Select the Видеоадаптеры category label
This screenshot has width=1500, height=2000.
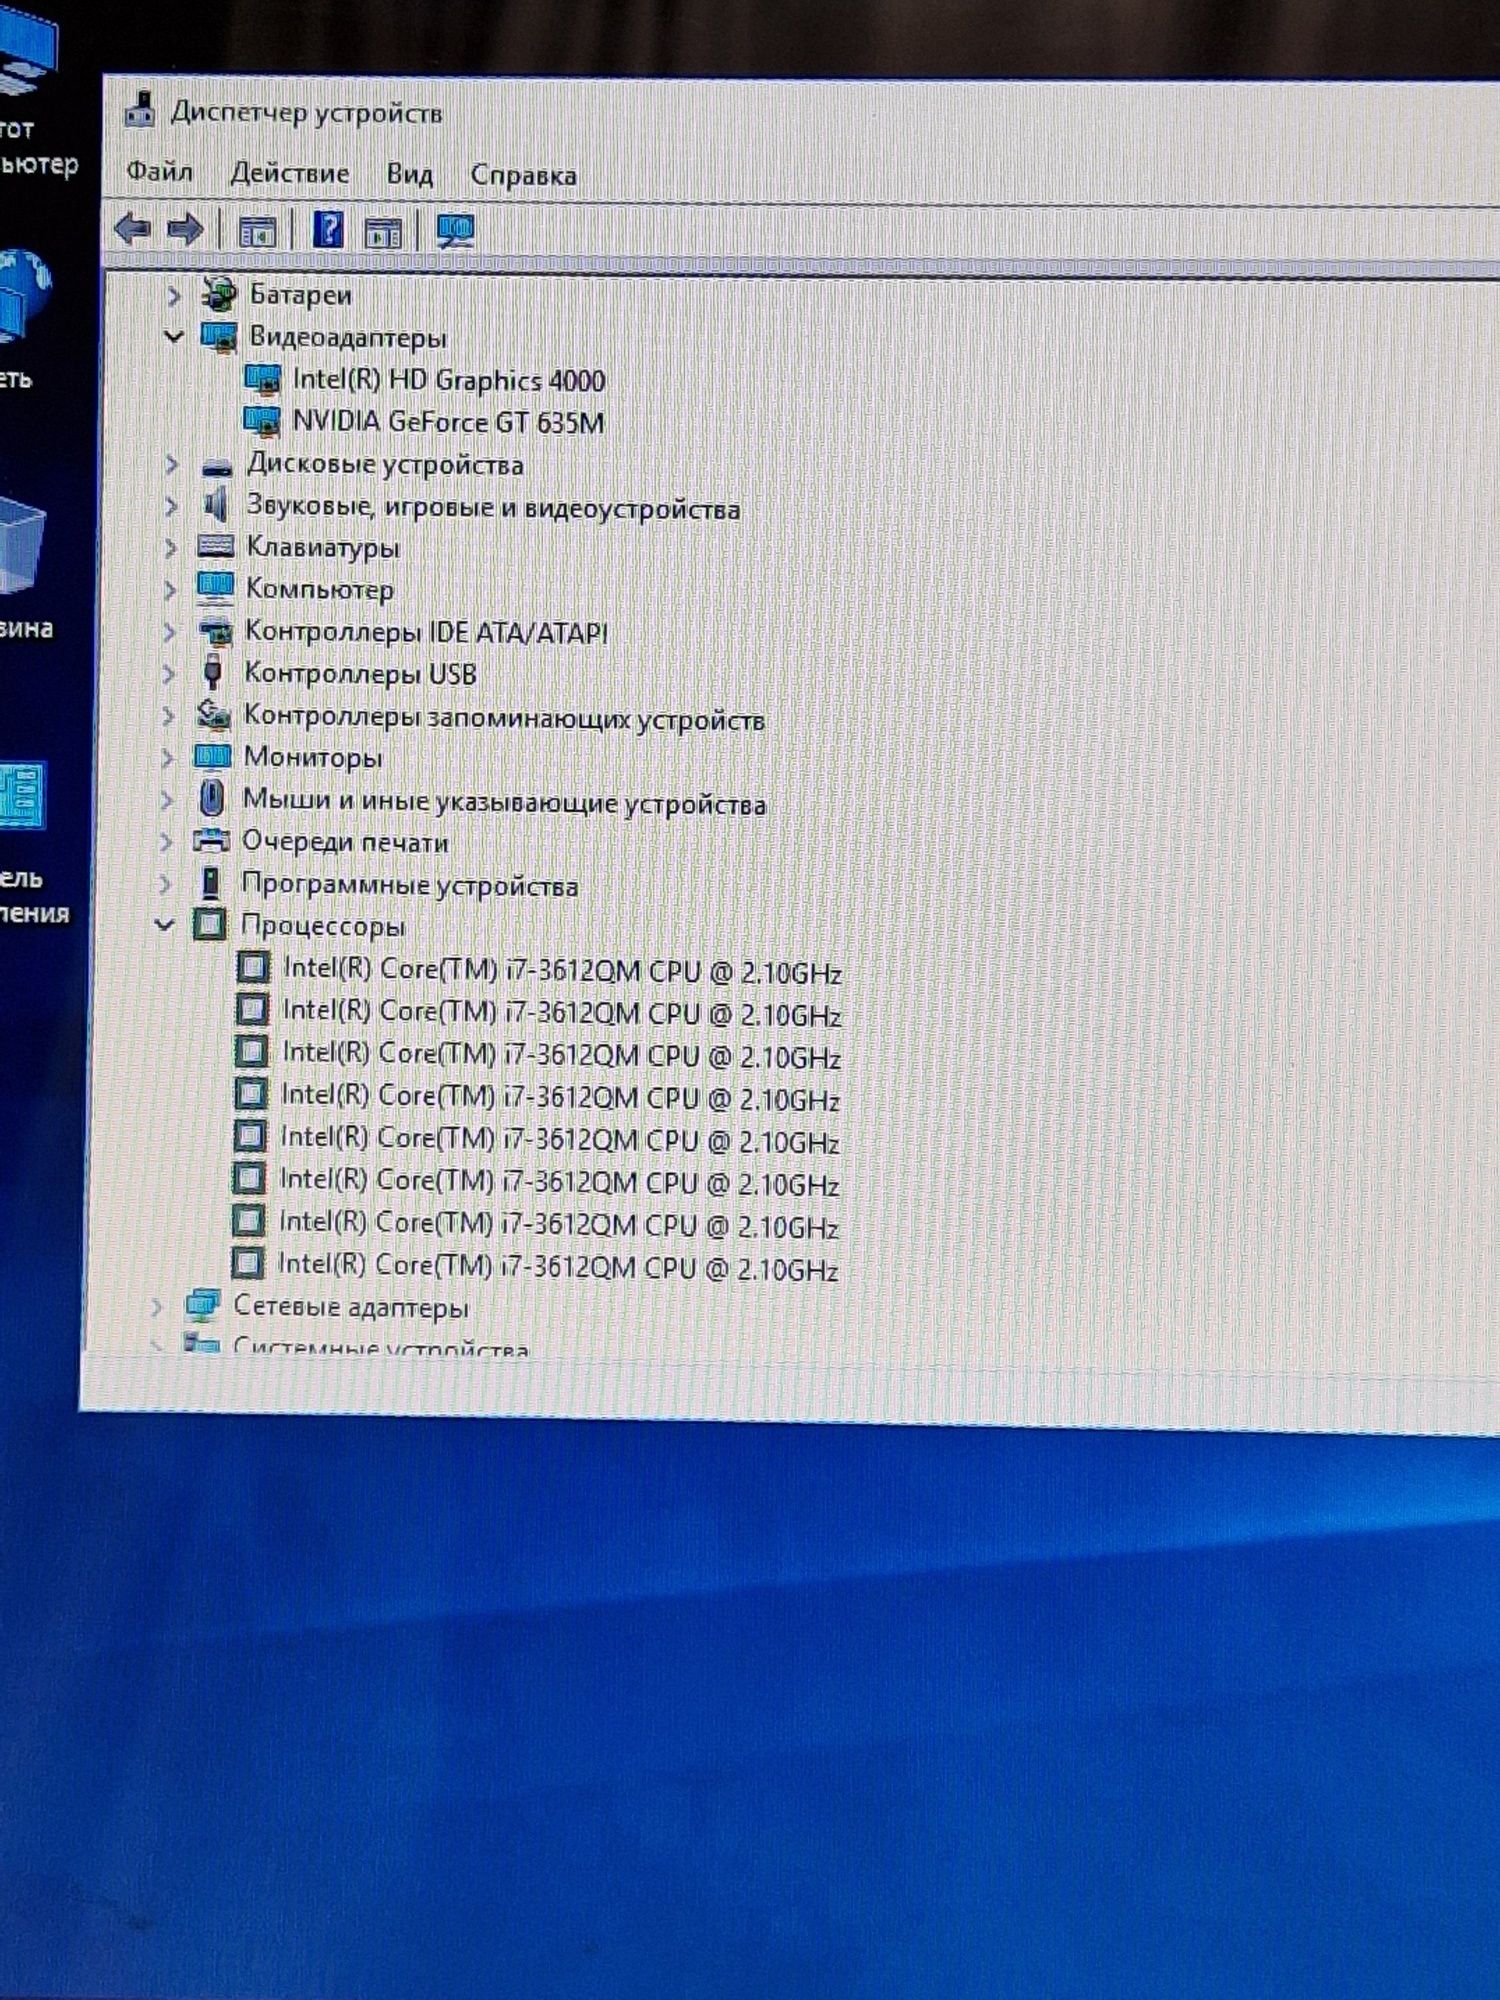coord(347,337)
